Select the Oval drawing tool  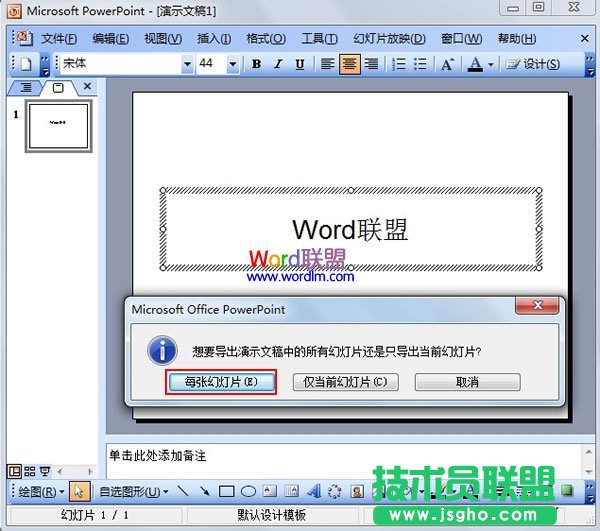pos(248,491)
